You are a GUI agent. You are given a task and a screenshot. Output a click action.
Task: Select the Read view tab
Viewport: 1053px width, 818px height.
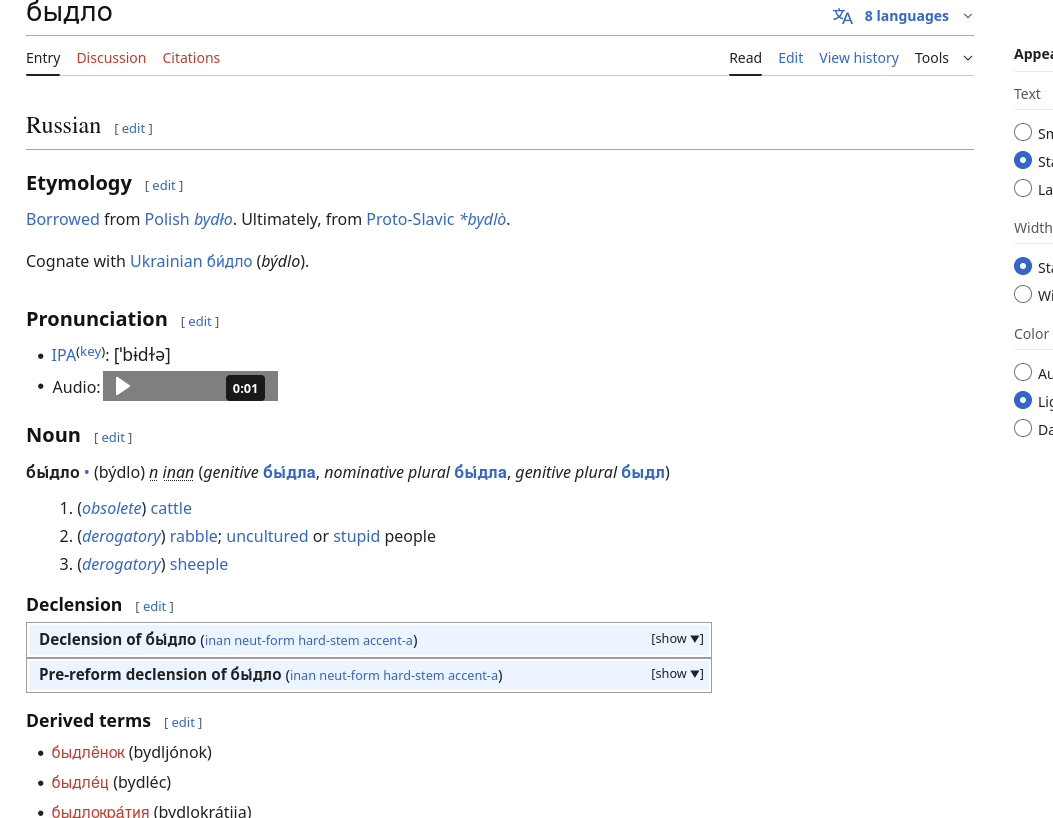pos(745,58)
